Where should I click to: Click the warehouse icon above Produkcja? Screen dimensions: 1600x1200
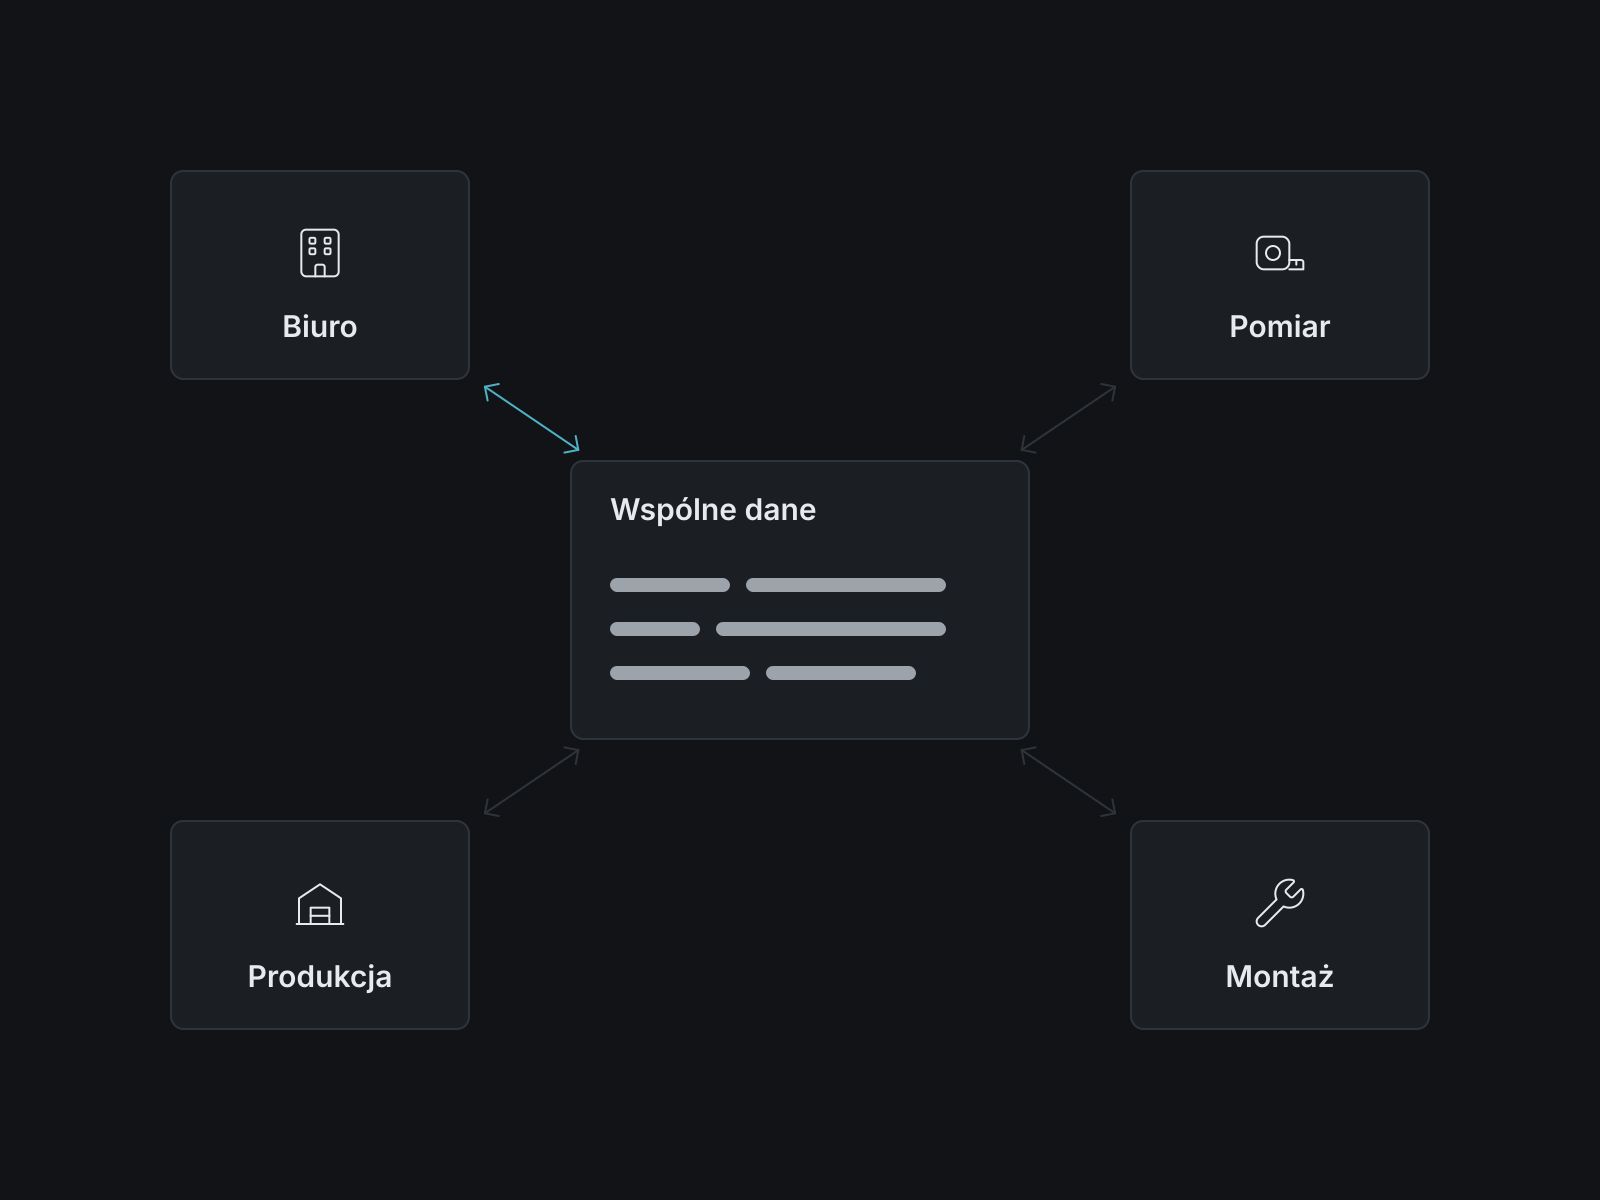tap(320, 904)
